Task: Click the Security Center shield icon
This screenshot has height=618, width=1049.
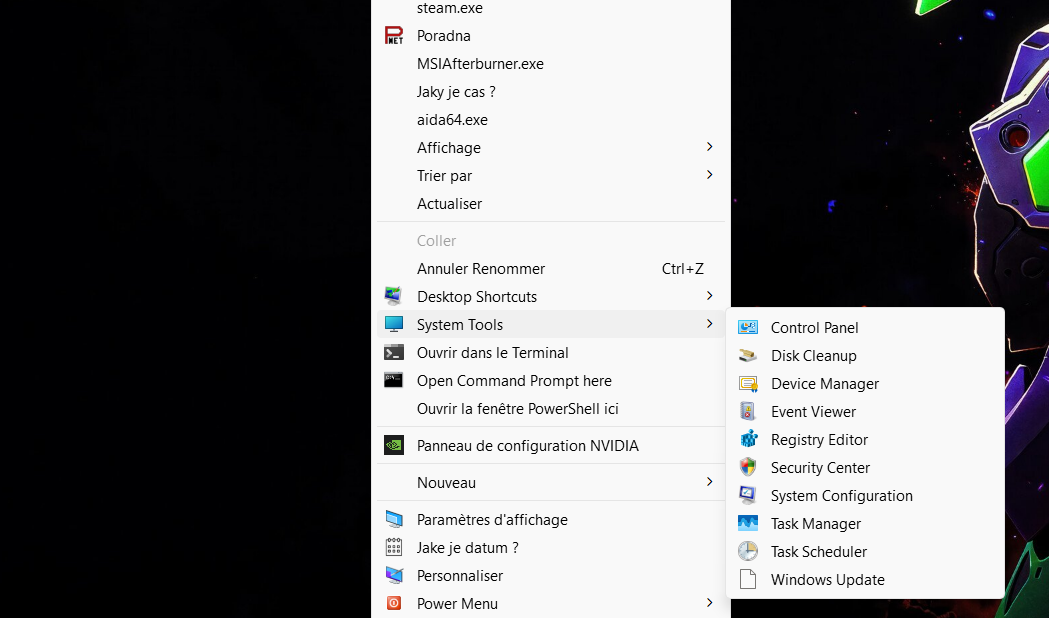Action: pyautogui.click(x=747, y=468)
